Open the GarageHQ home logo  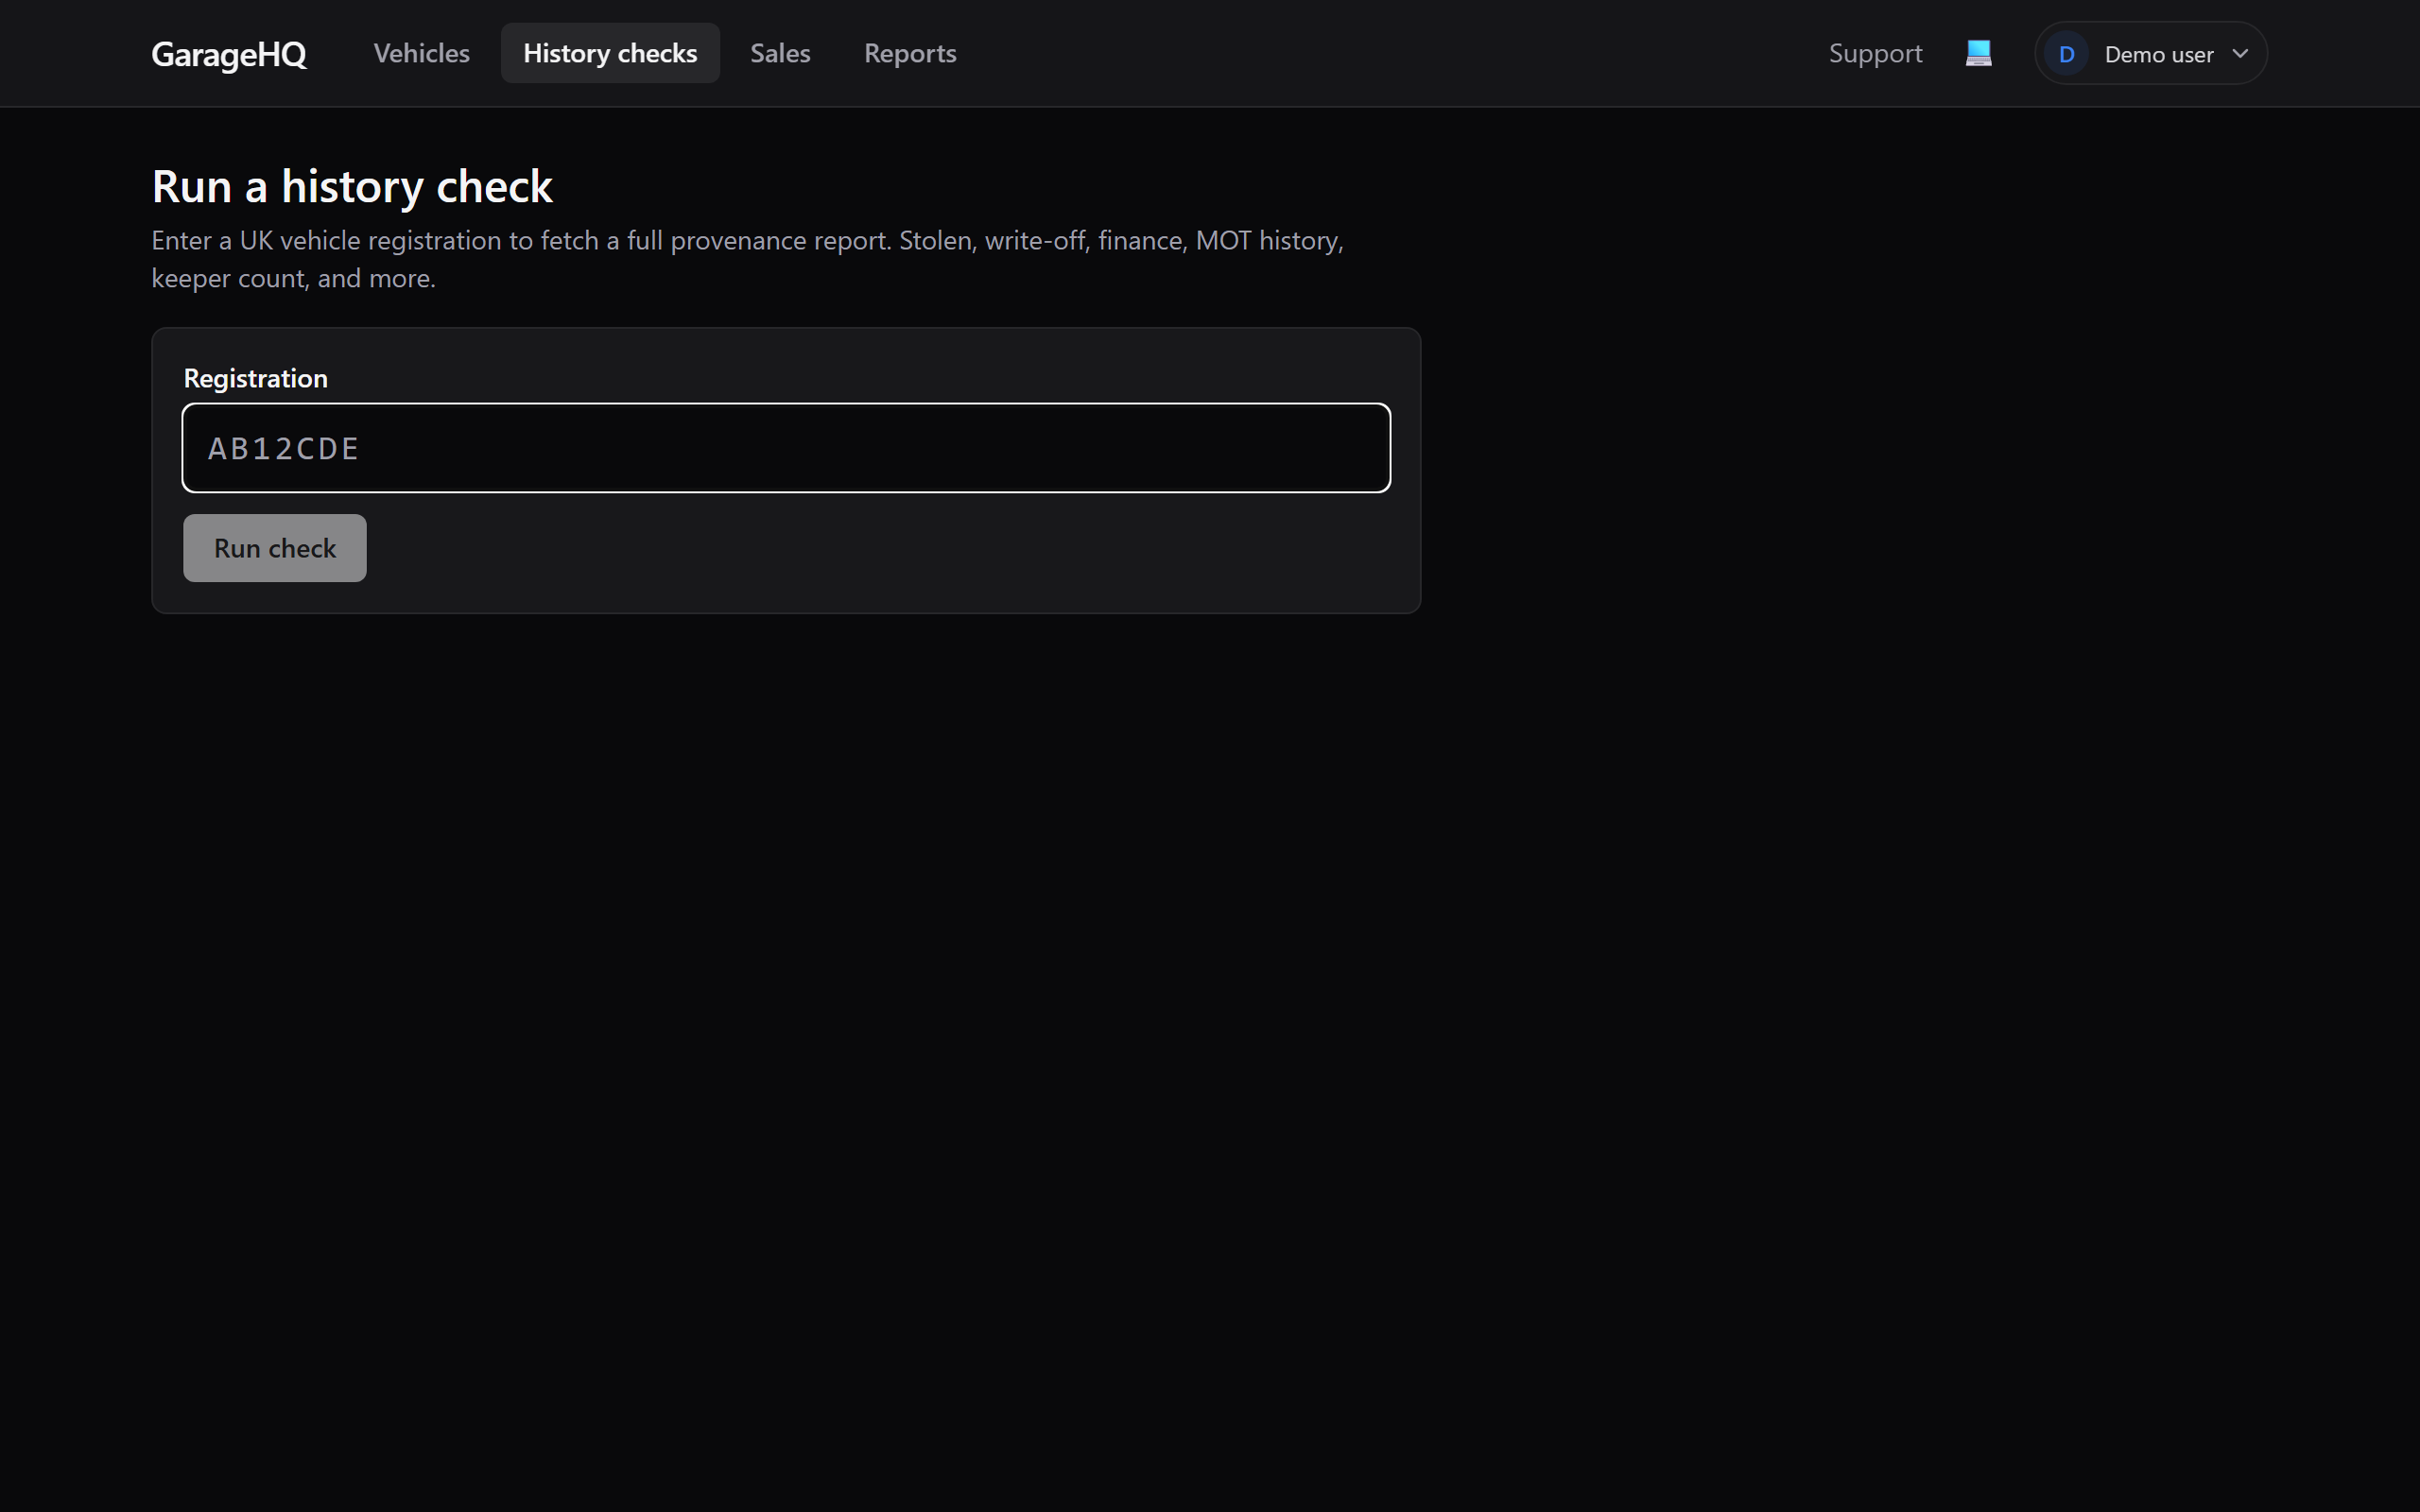tap(228, 54)
